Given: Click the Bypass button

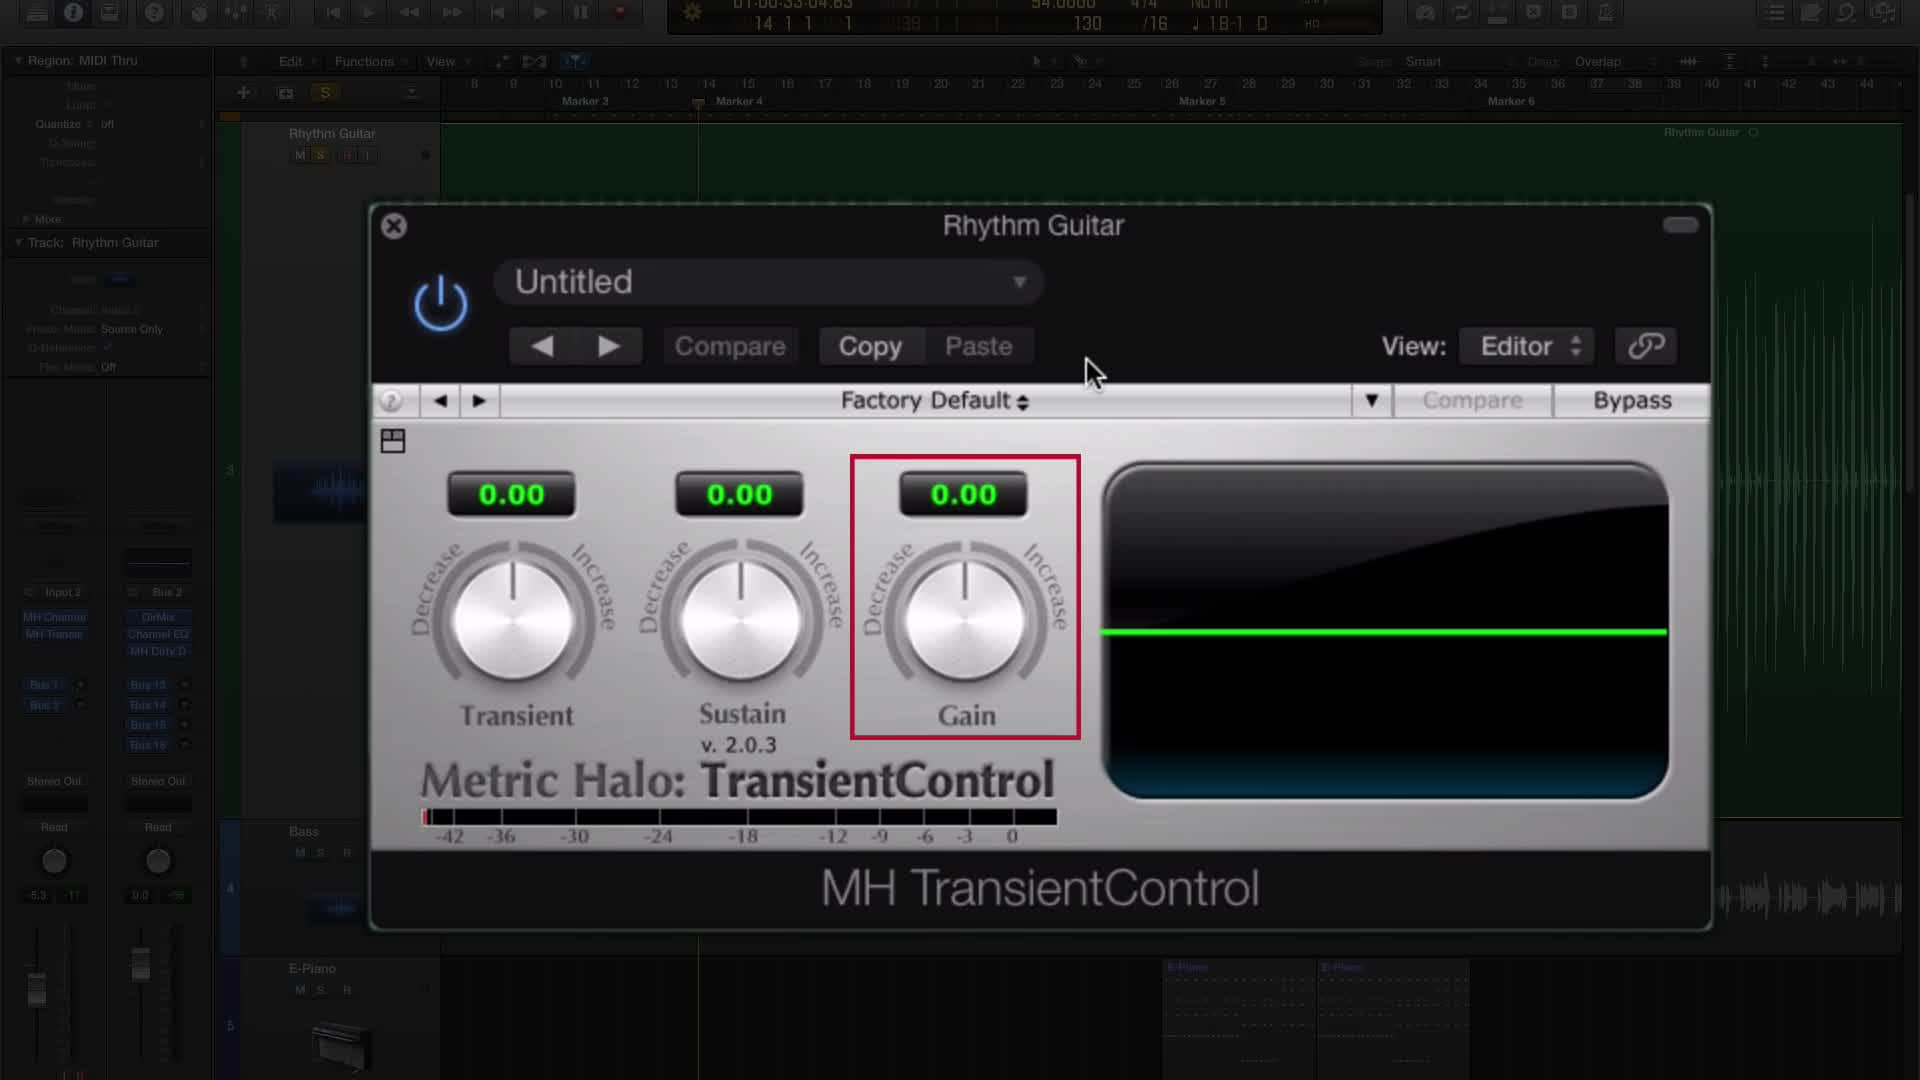Looking at the screenshot, I should pyautogui.click(x=1632, y=401).
